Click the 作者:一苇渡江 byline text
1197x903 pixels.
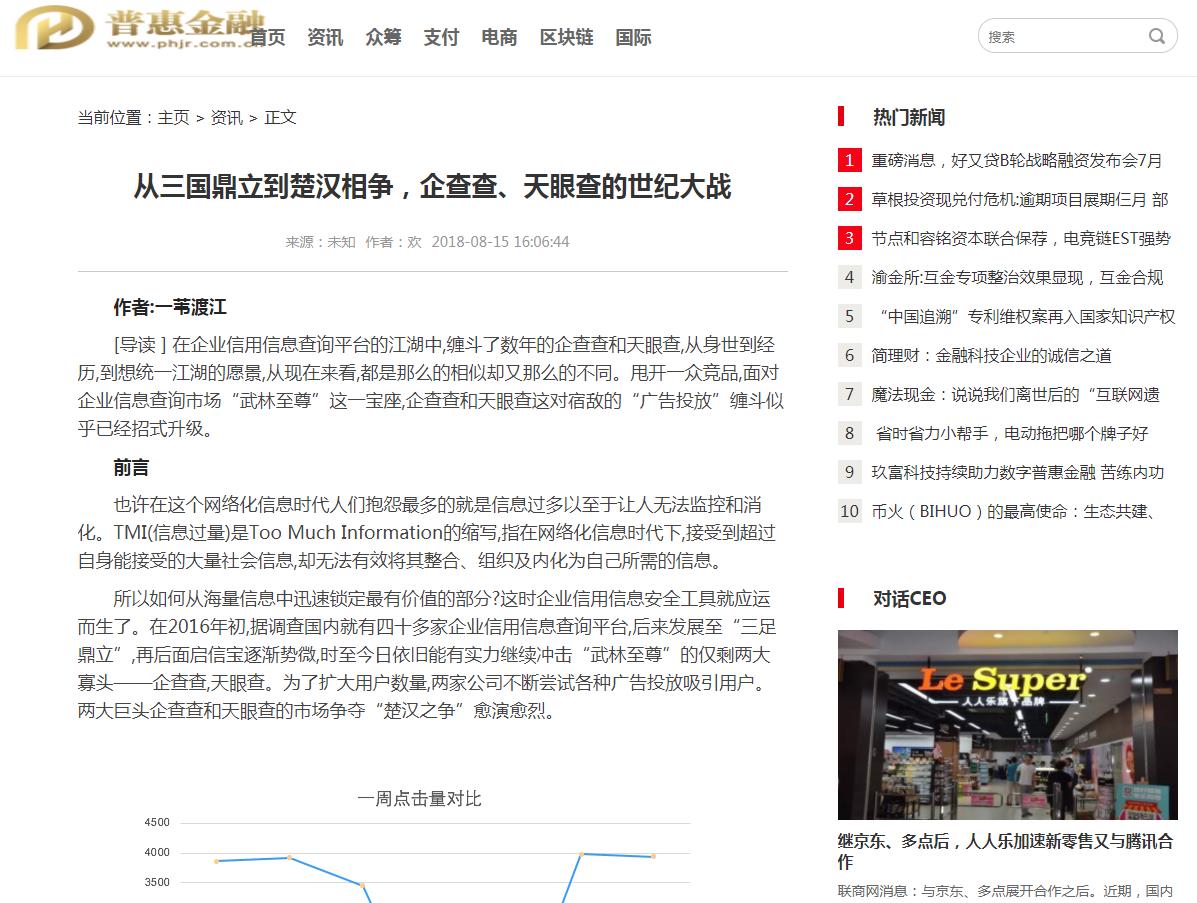tap(169, 307)
